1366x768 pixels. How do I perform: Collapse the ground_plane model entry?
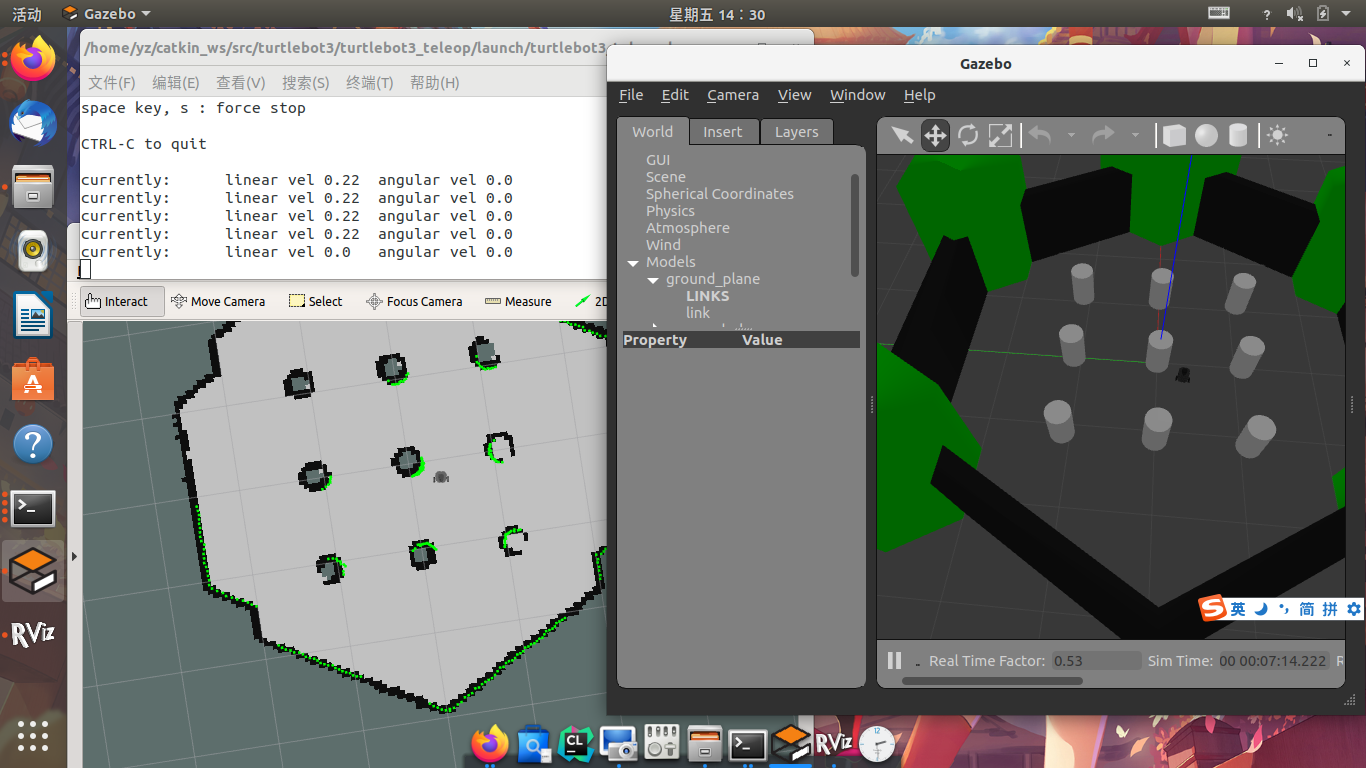coord(653,278)
